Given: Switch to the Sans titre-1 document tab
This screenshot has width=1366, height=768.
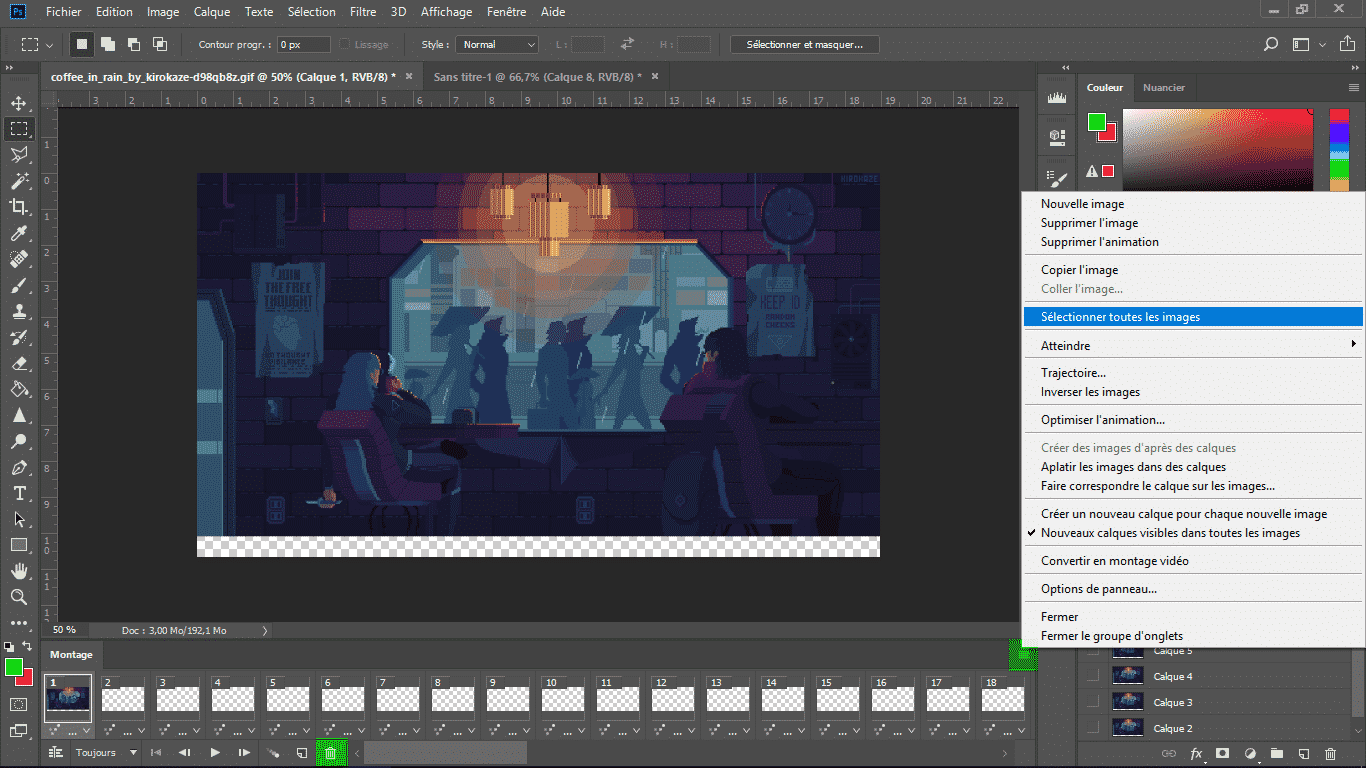Looking at the screenshot, I should (x=534, y=77).
